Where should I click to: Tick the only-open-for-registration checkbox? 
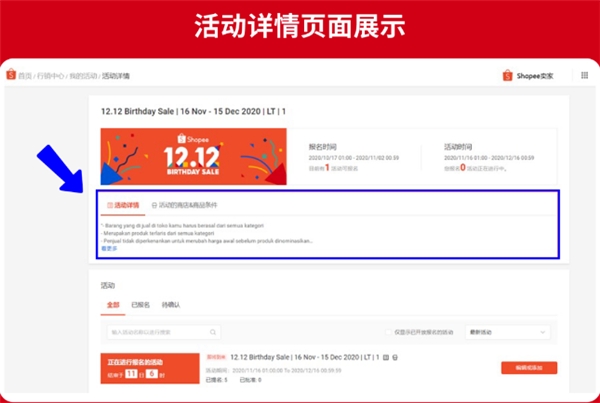(388, 332)
